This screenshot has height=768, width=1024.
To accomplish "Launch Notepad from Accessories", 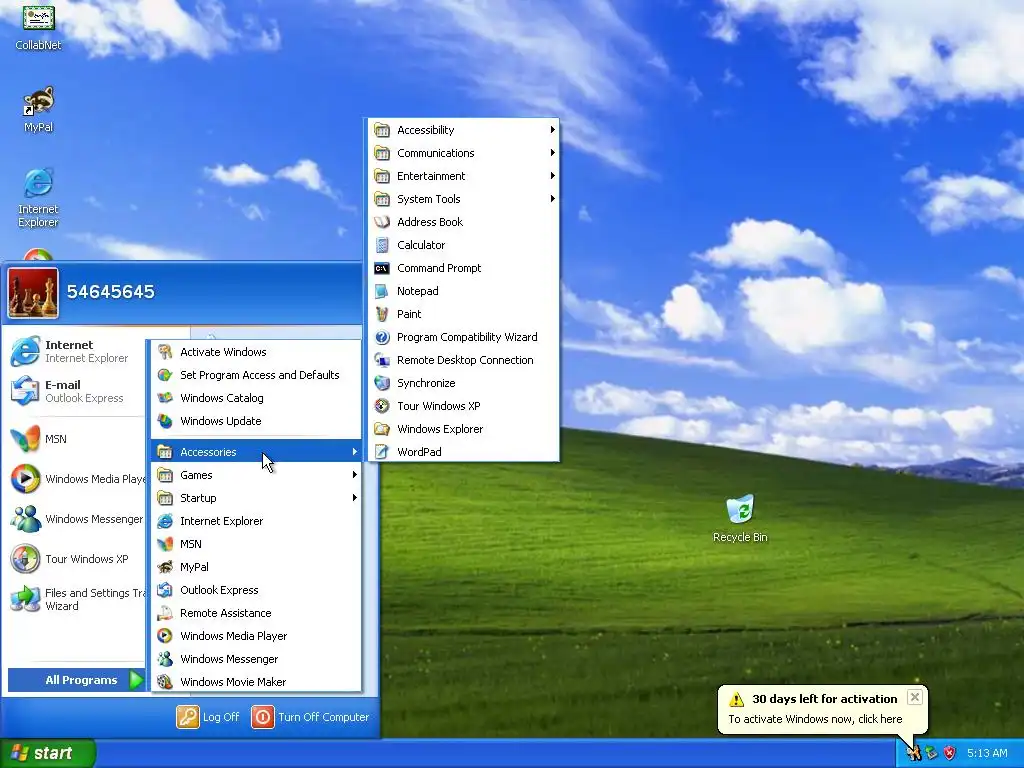I will click(464, 291).
